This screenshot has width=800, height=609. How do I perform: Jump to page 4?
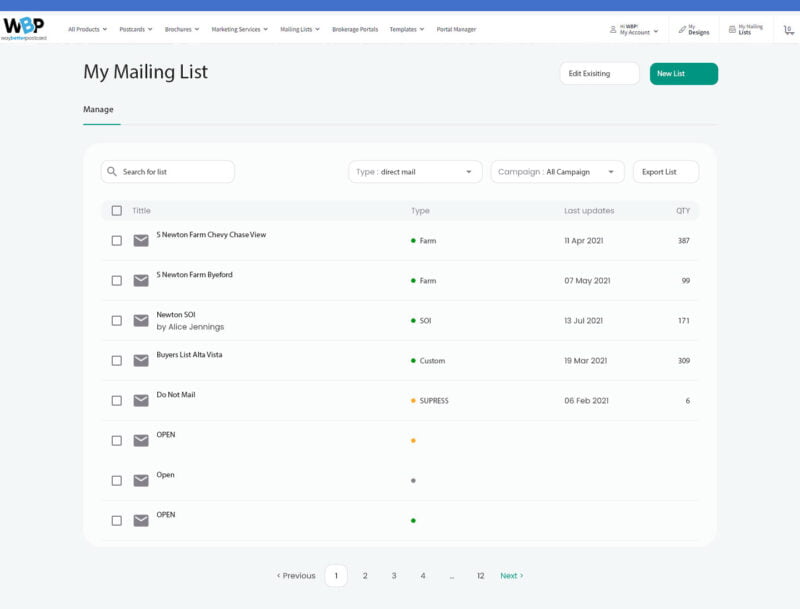tap(422, 575)
